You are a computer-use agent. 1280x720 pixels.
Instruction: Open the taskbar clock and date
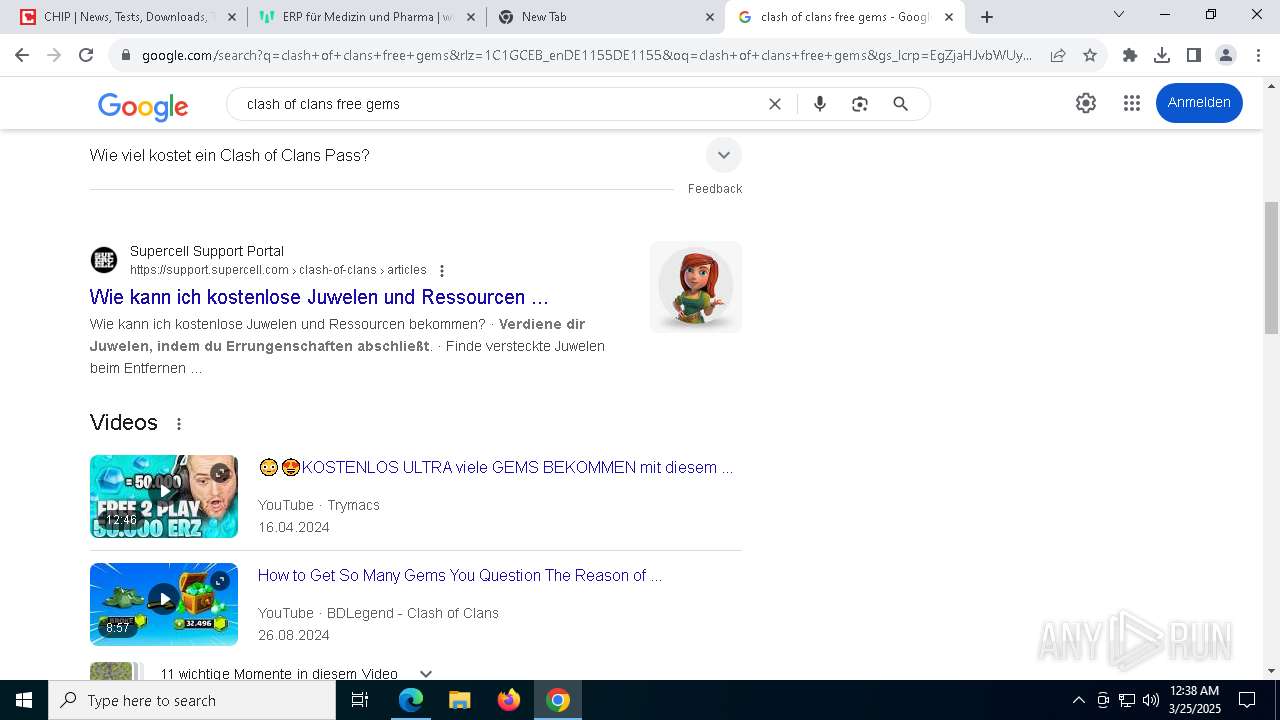(1194, 700)
